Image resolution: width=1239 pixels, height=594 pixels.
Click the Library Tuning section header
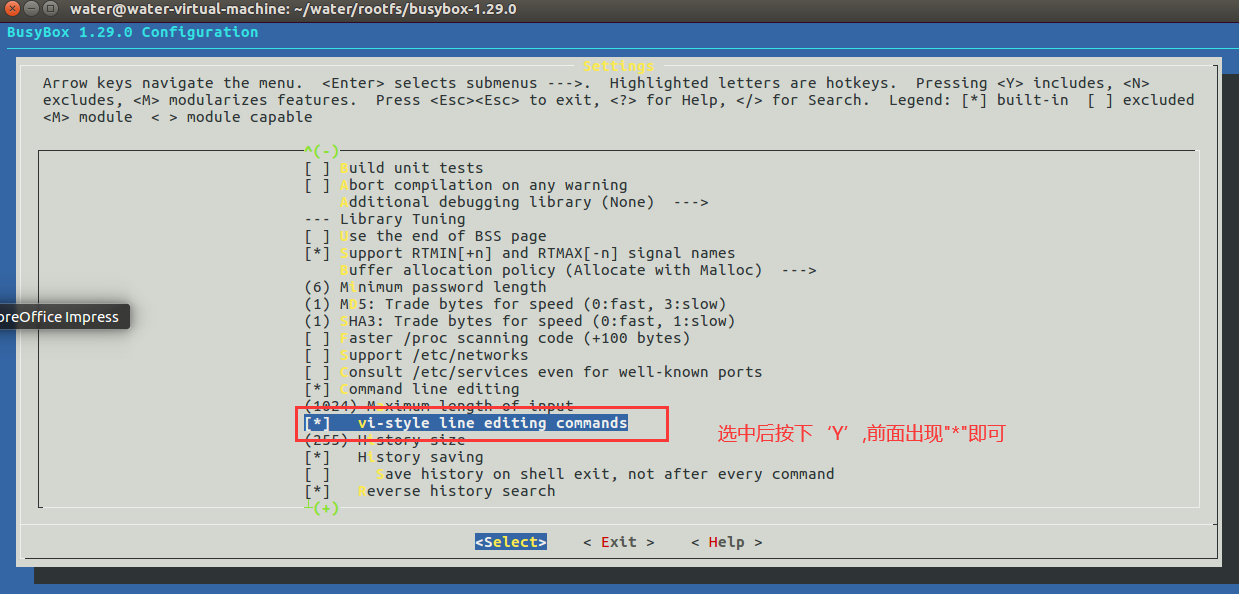(385, 219)
